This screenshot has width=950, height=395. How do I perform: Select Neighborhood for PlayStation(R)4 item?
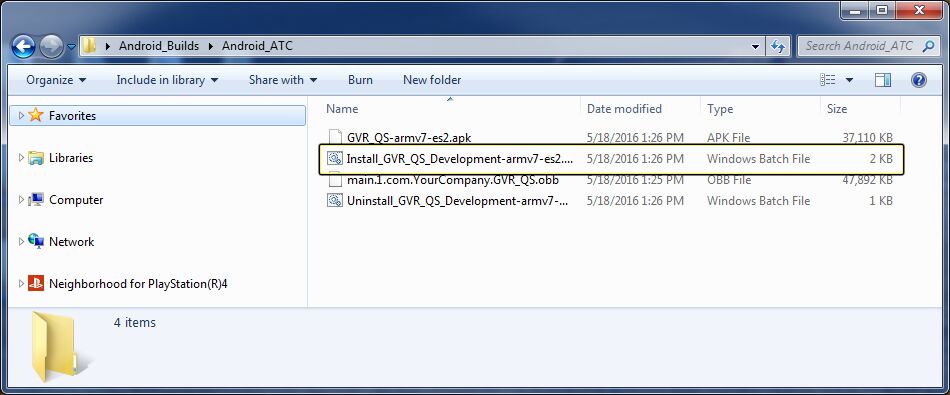click(138, 284)
